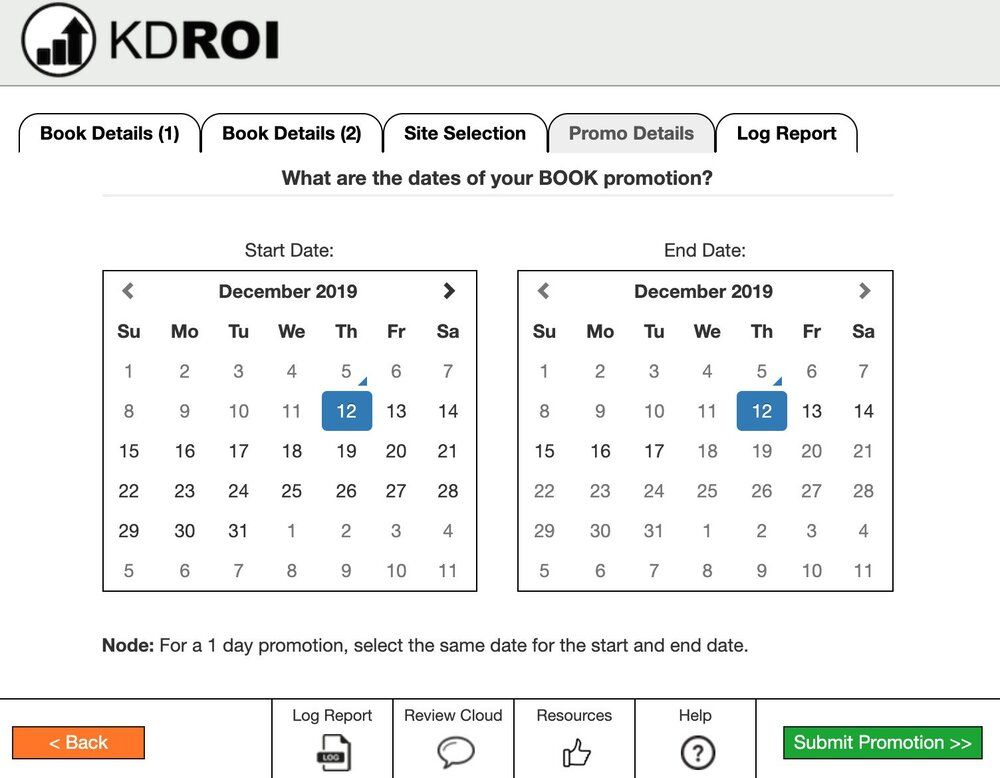Screen dimensions: 1000x778
Task: Open the Review Cloud speech bubble icon
Action: point(455,752)
